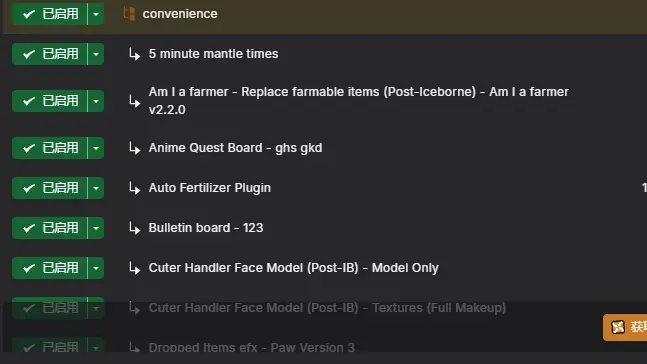The width and height of the screenshot is (647, 364).
Task: Expand status dropdown for Cuter Handler Model Only
Action: [x=96, y=268]
